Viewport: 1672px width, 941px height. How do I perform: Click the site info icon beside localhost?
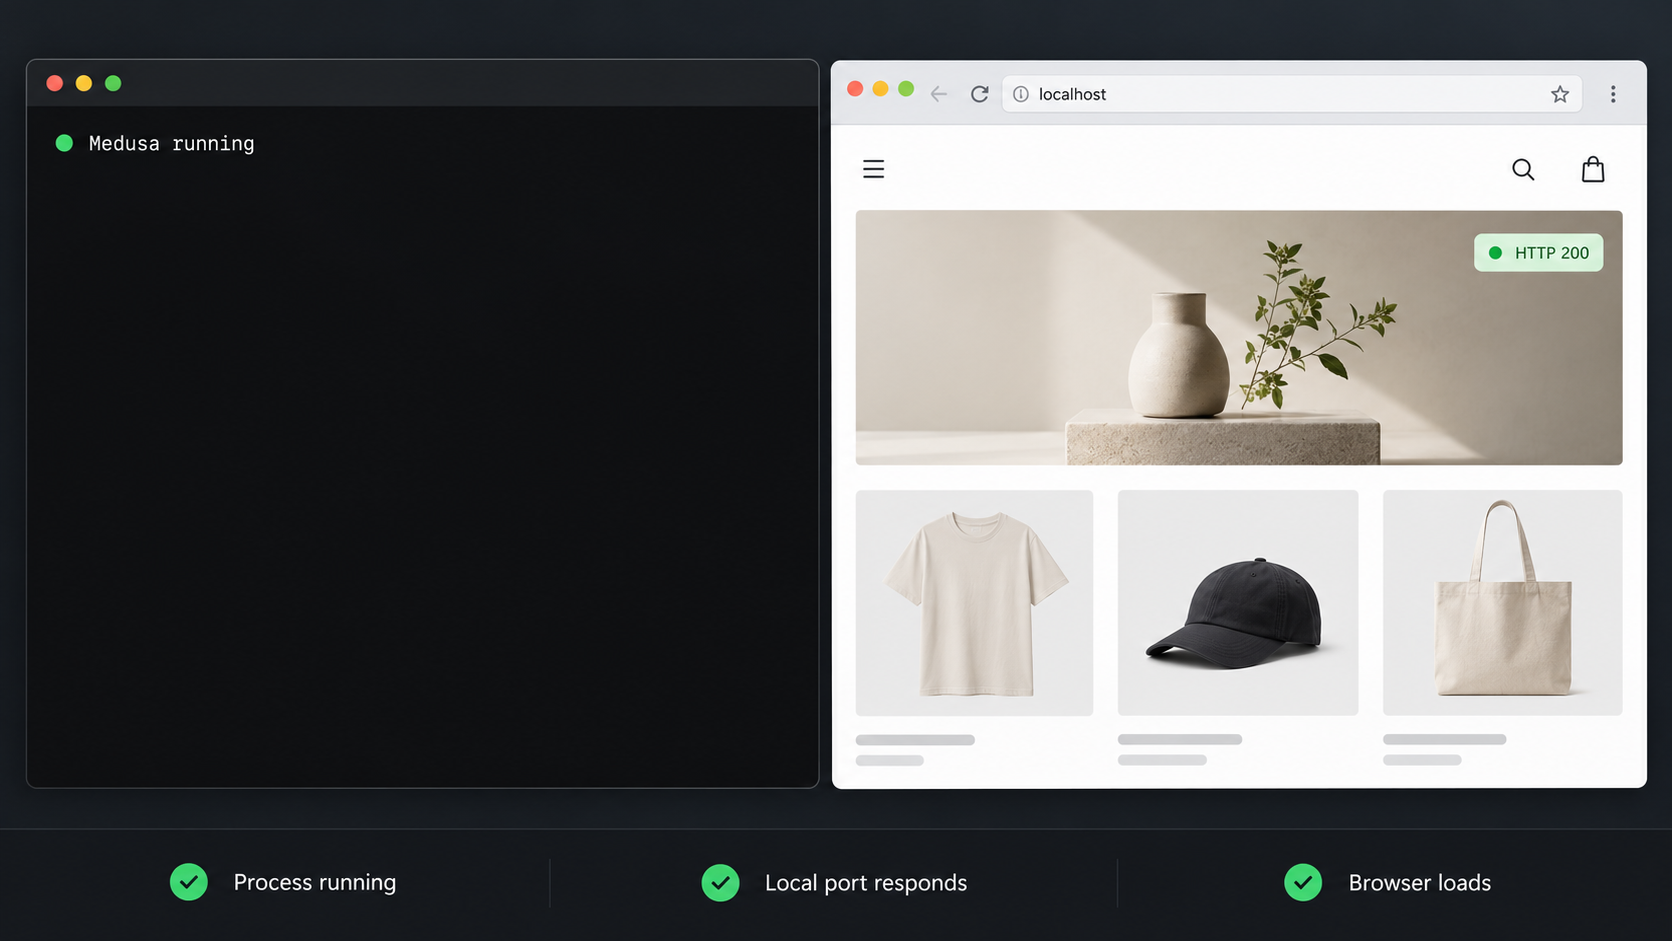(x=1021, y=94)
